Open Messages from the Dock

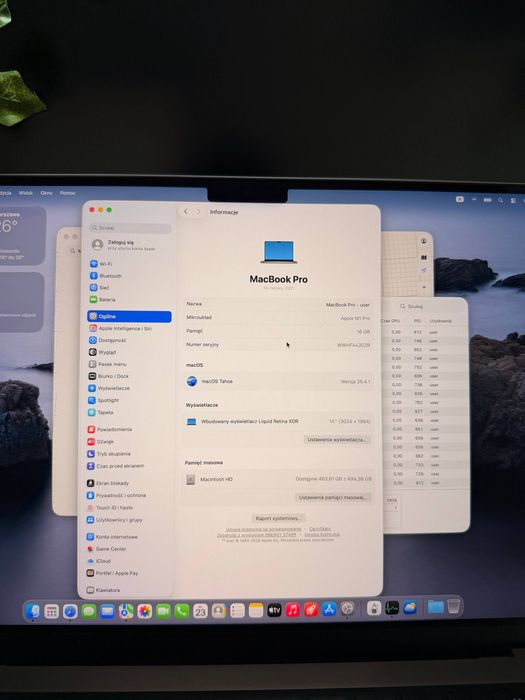(x=89, y=611)
